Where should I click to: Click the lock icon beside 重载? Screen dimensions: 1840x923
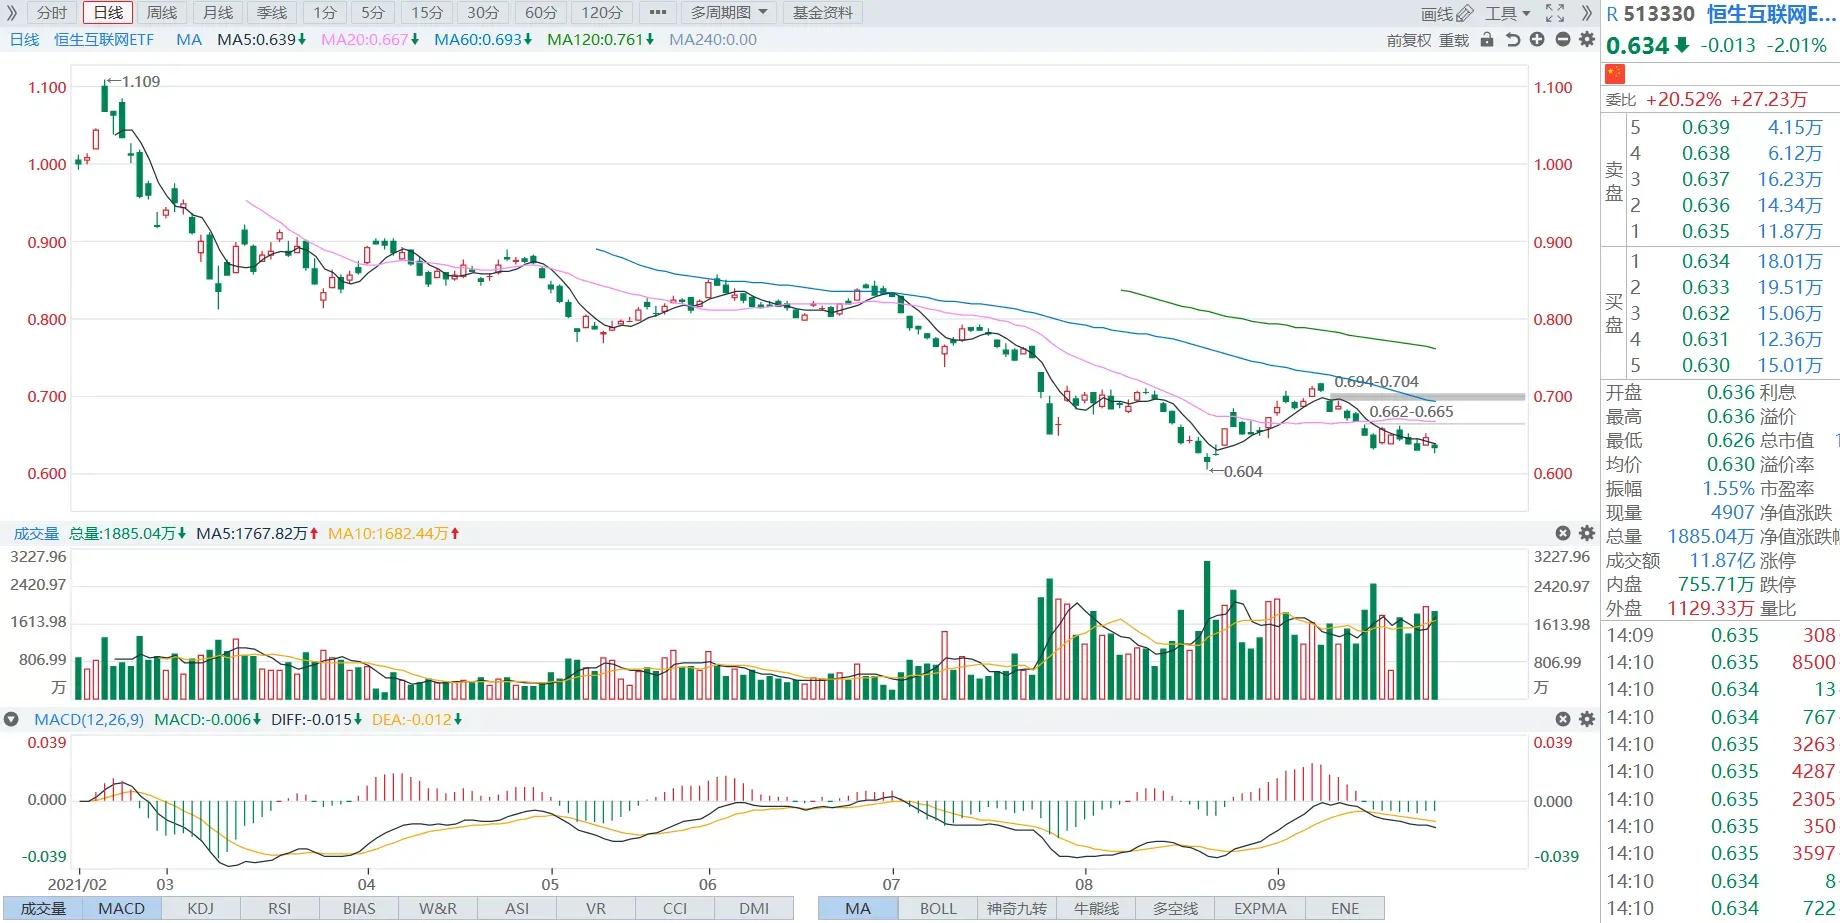pos(1487,40)
